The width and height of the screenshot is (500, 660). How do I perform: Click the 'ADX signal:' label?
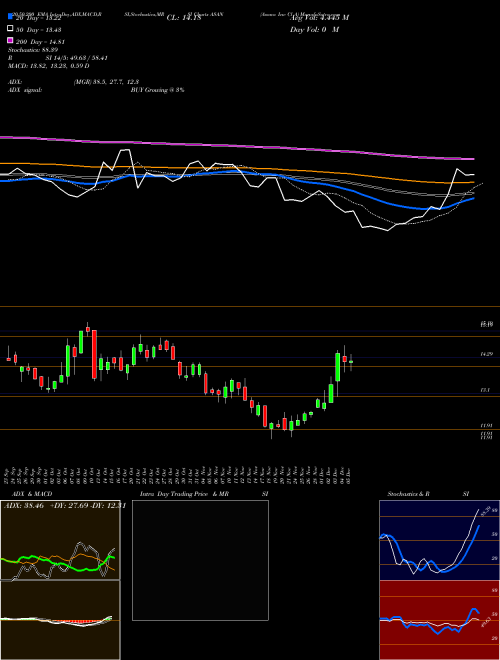pos(25,90)
